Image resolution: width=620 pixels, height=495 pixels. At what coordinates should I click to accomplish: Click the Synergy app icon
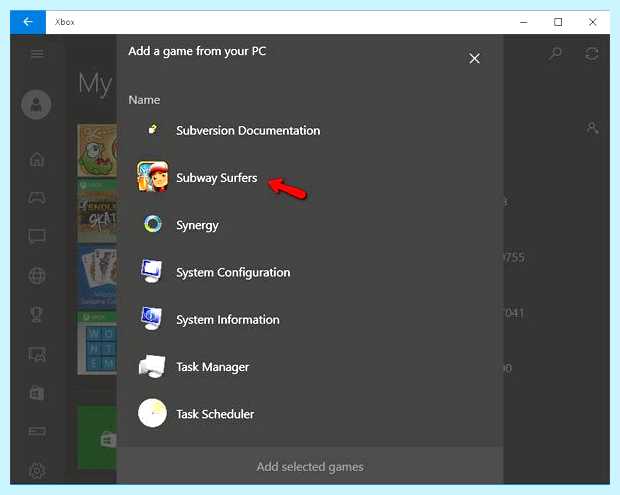(x=153, y=224)
